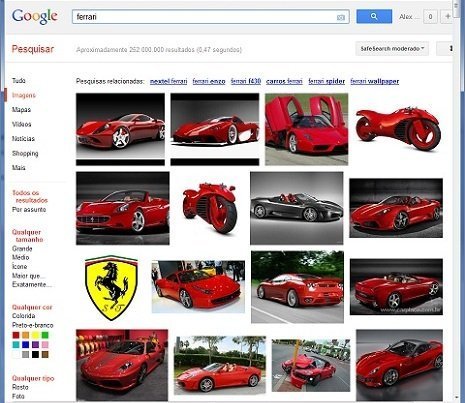Open the notifications counter showing 0
465x403 pixels.
pos(430,17)
